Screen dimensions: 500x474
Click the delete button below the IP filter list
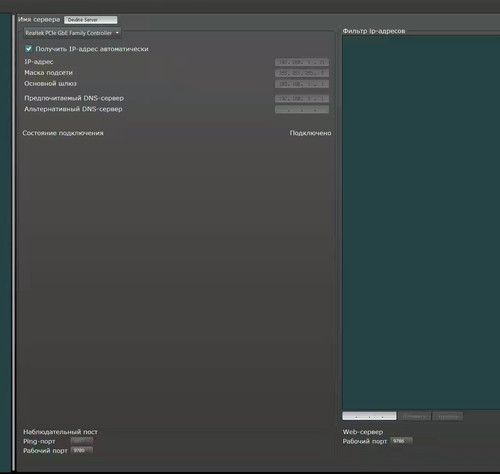pyautogui.click(x=448, y=416)
